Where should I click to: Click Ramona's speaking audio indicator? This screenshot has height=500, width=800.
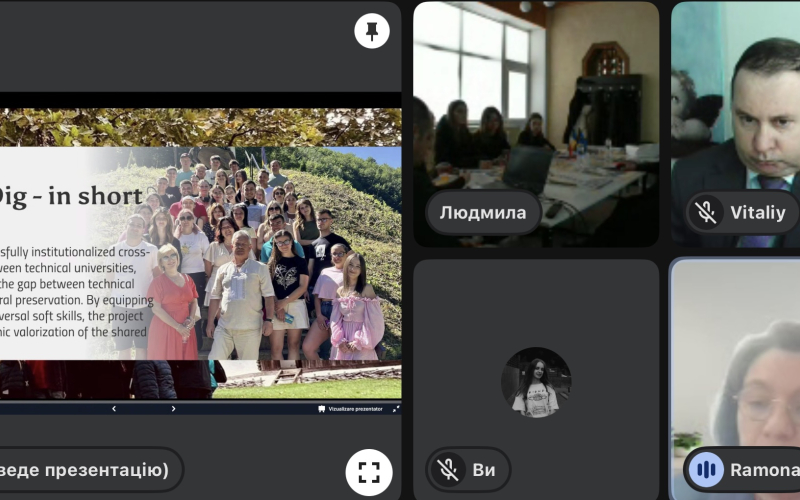pyautogui.click(x=708, y=469)
